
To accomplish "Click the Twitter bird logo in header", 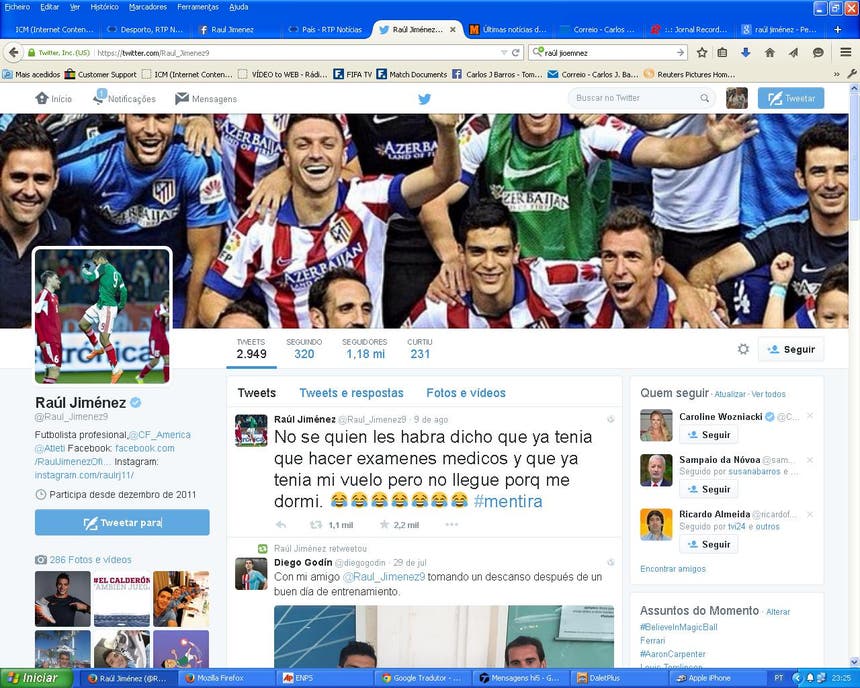I will pyautogui.click(x=424, y=98).
